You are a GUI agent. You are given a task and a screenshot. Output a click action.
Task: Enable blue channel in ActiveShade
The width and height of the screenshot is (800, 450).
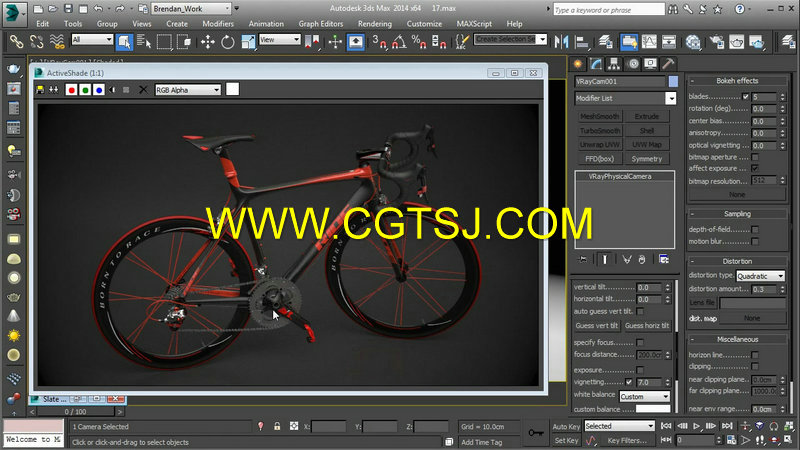99,90
